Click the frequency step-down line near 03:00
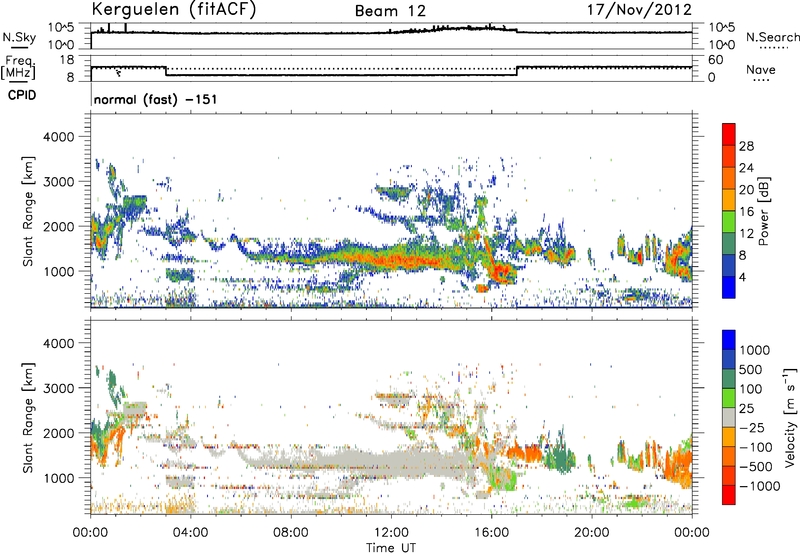 click(166, 71)
